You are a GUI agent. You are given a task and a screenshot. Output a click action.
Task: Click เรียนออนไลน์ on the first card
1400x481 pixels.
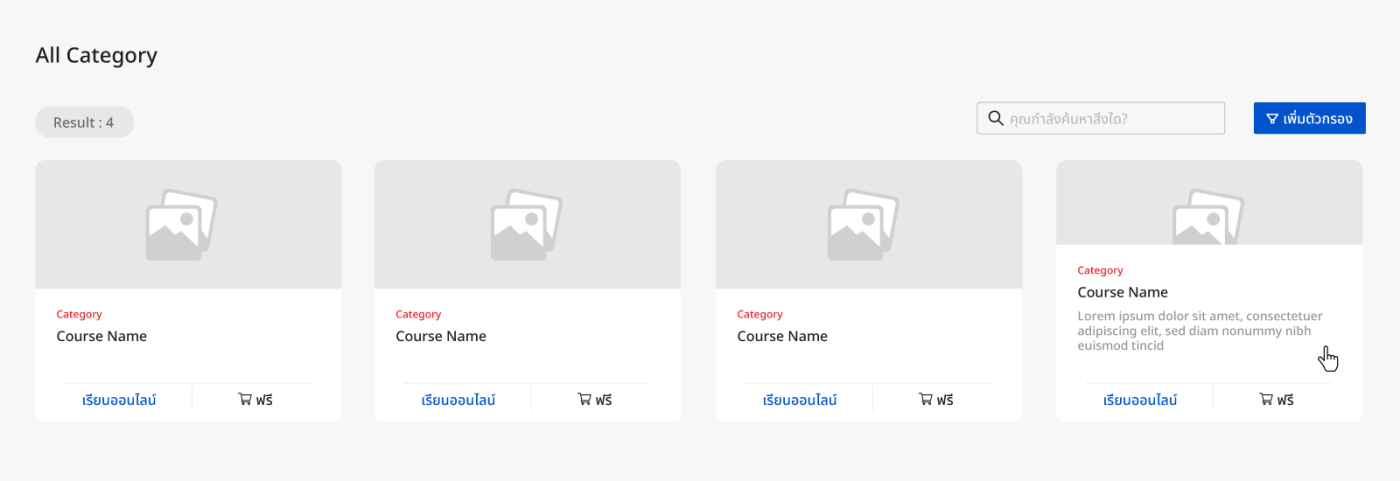120,400
